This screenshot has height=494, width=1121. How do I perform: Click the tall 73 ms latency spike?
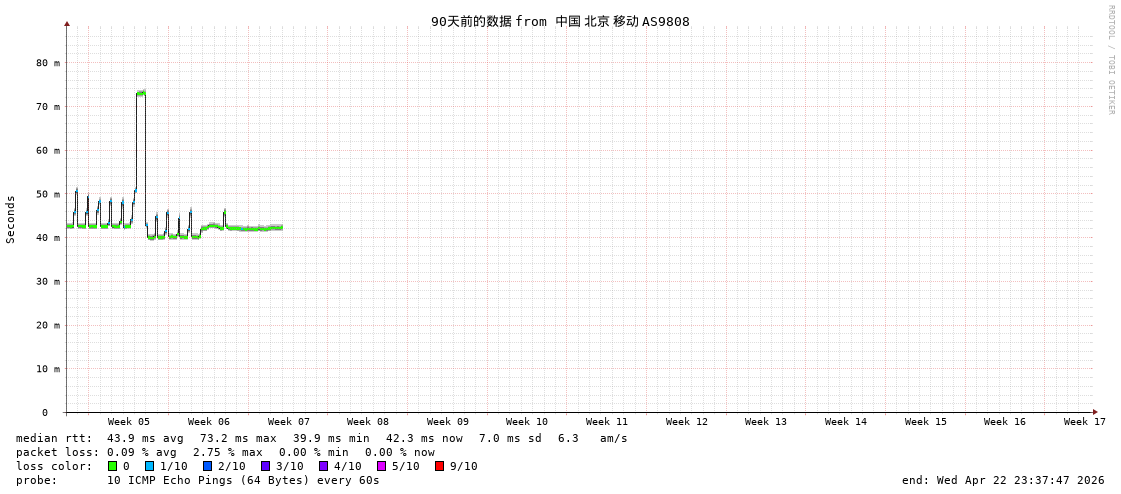(141, 93)
